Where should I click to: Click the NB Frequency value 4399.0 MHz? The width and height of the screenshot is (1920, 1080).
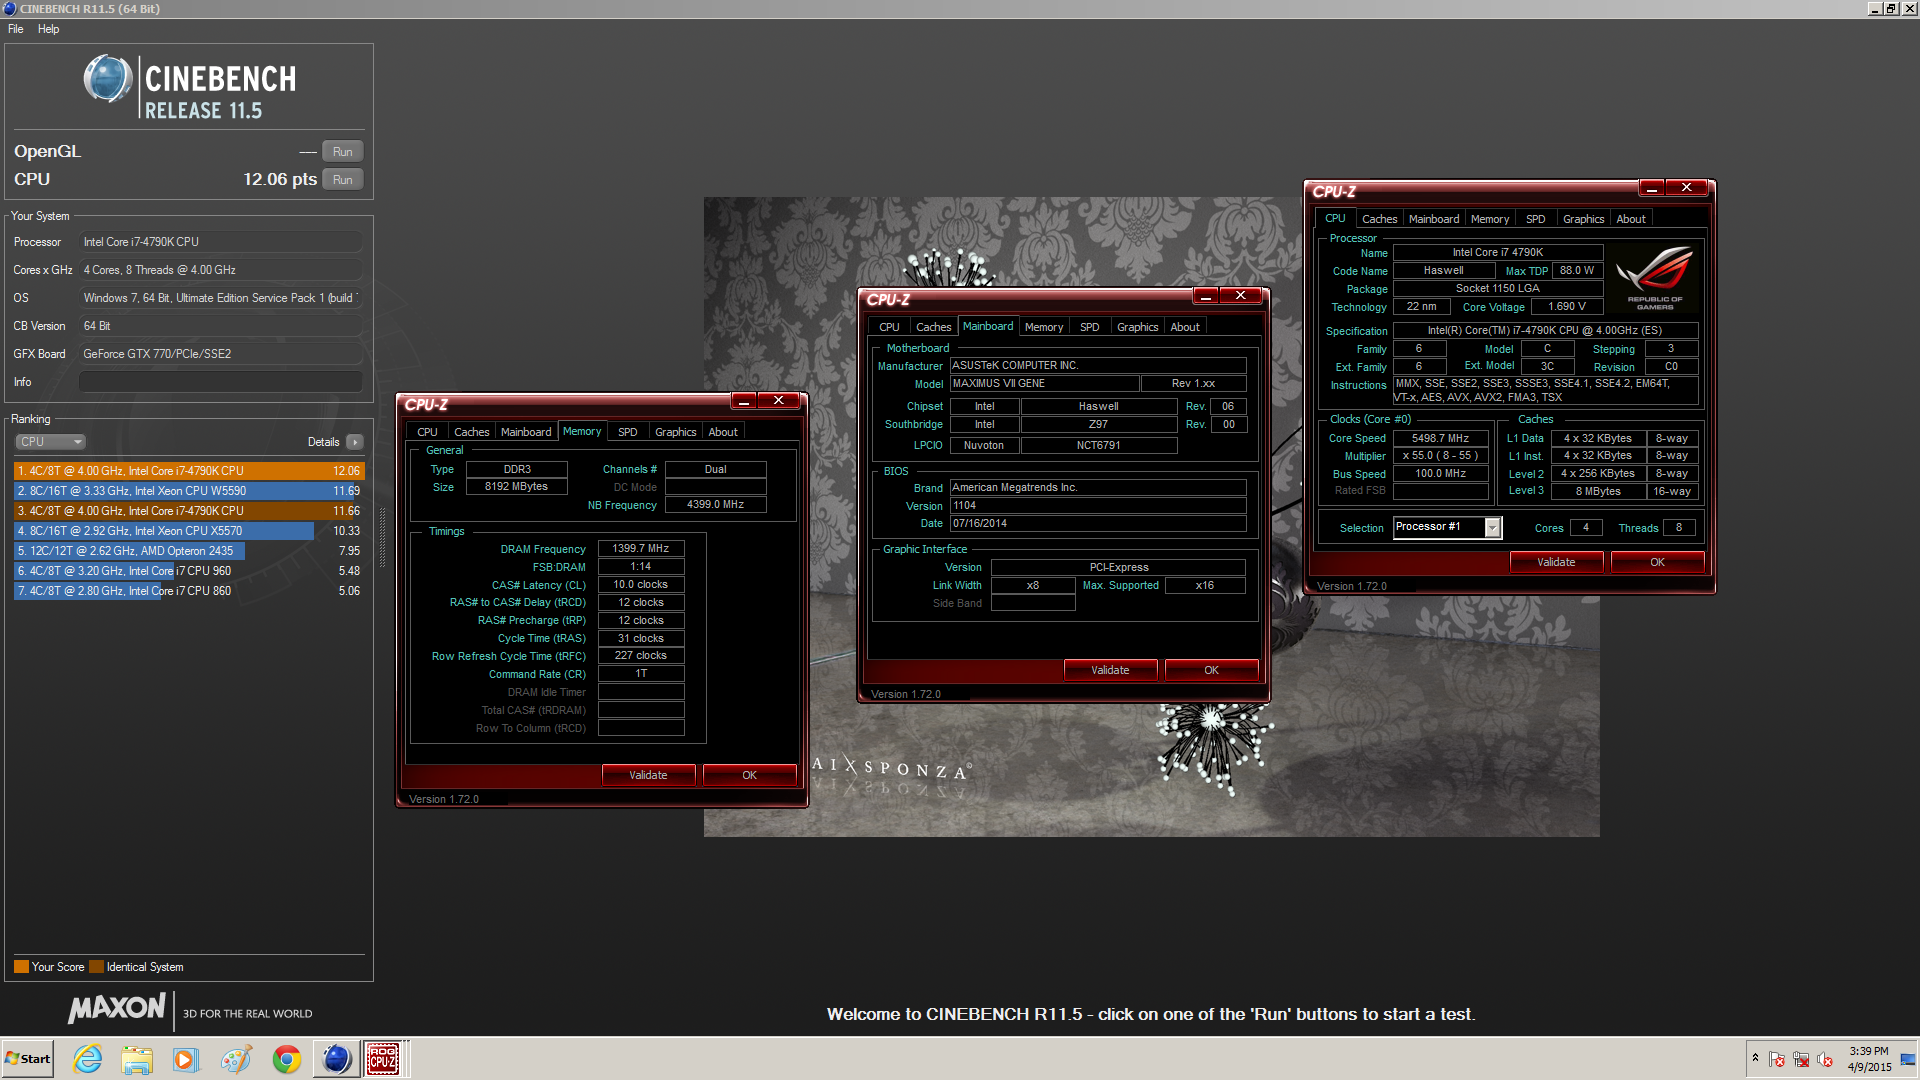point(715,505)
